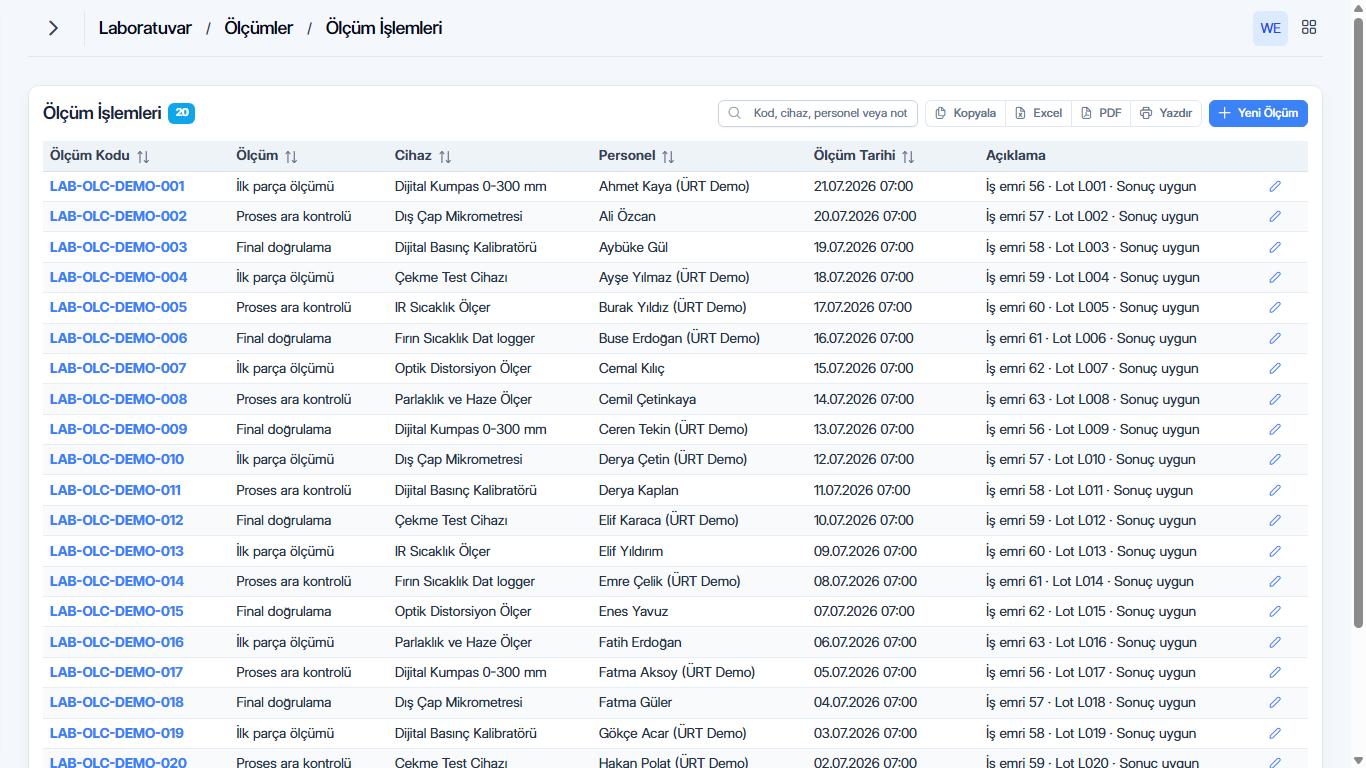
Task: Export table to Excel
Action: [1038, 113]
